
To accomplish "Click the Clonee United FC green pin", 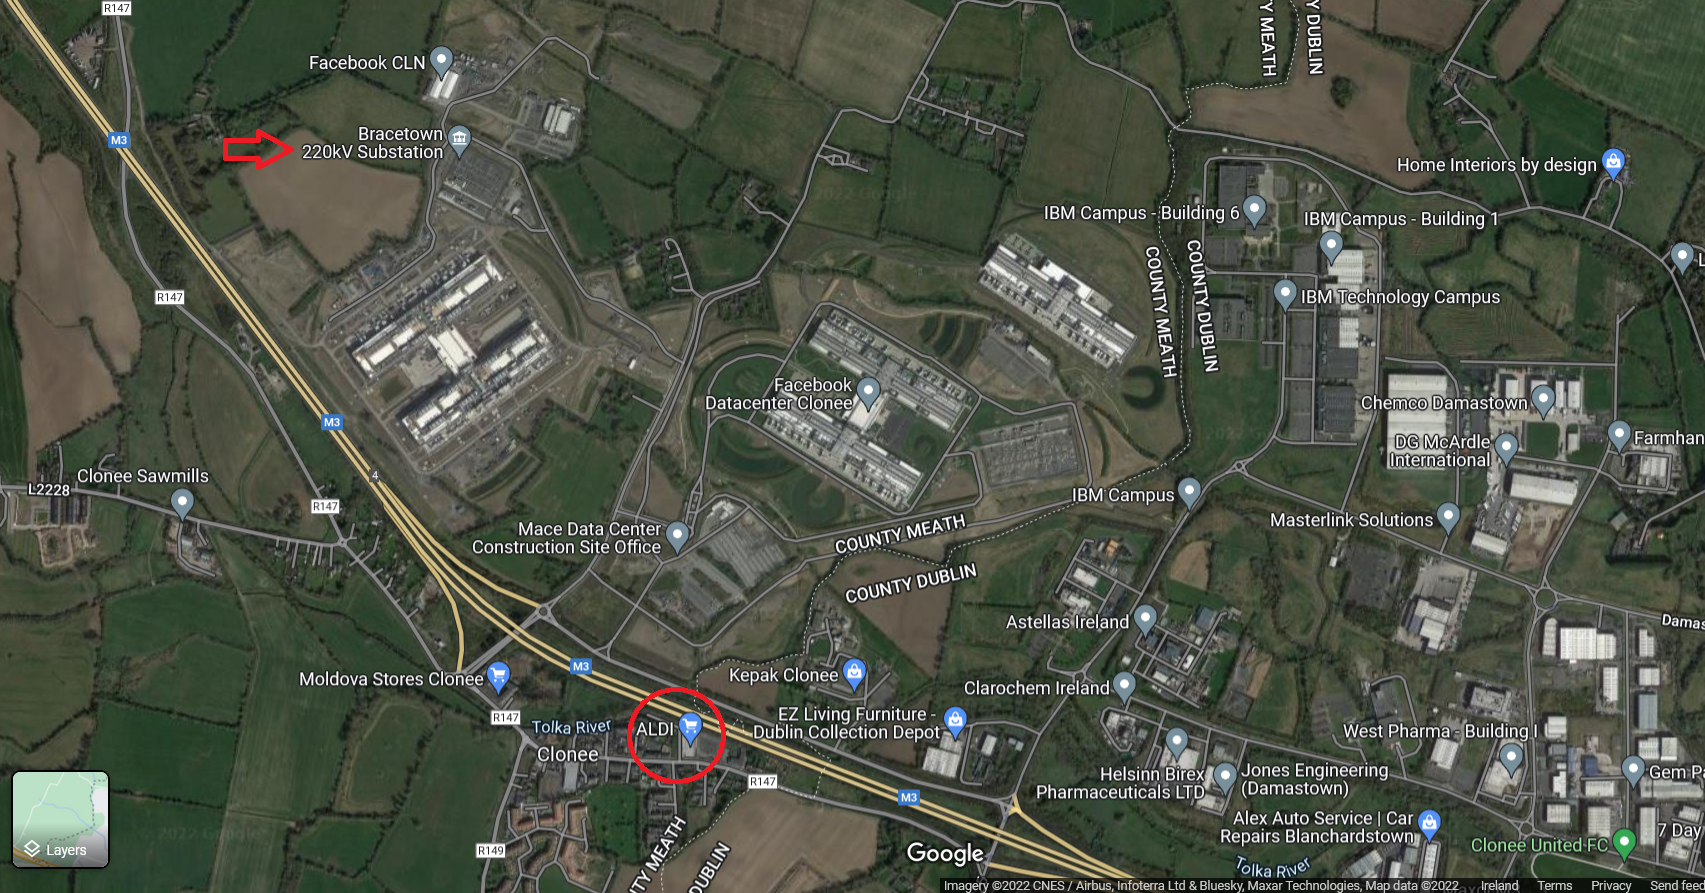I will (x=1624, y=844).
